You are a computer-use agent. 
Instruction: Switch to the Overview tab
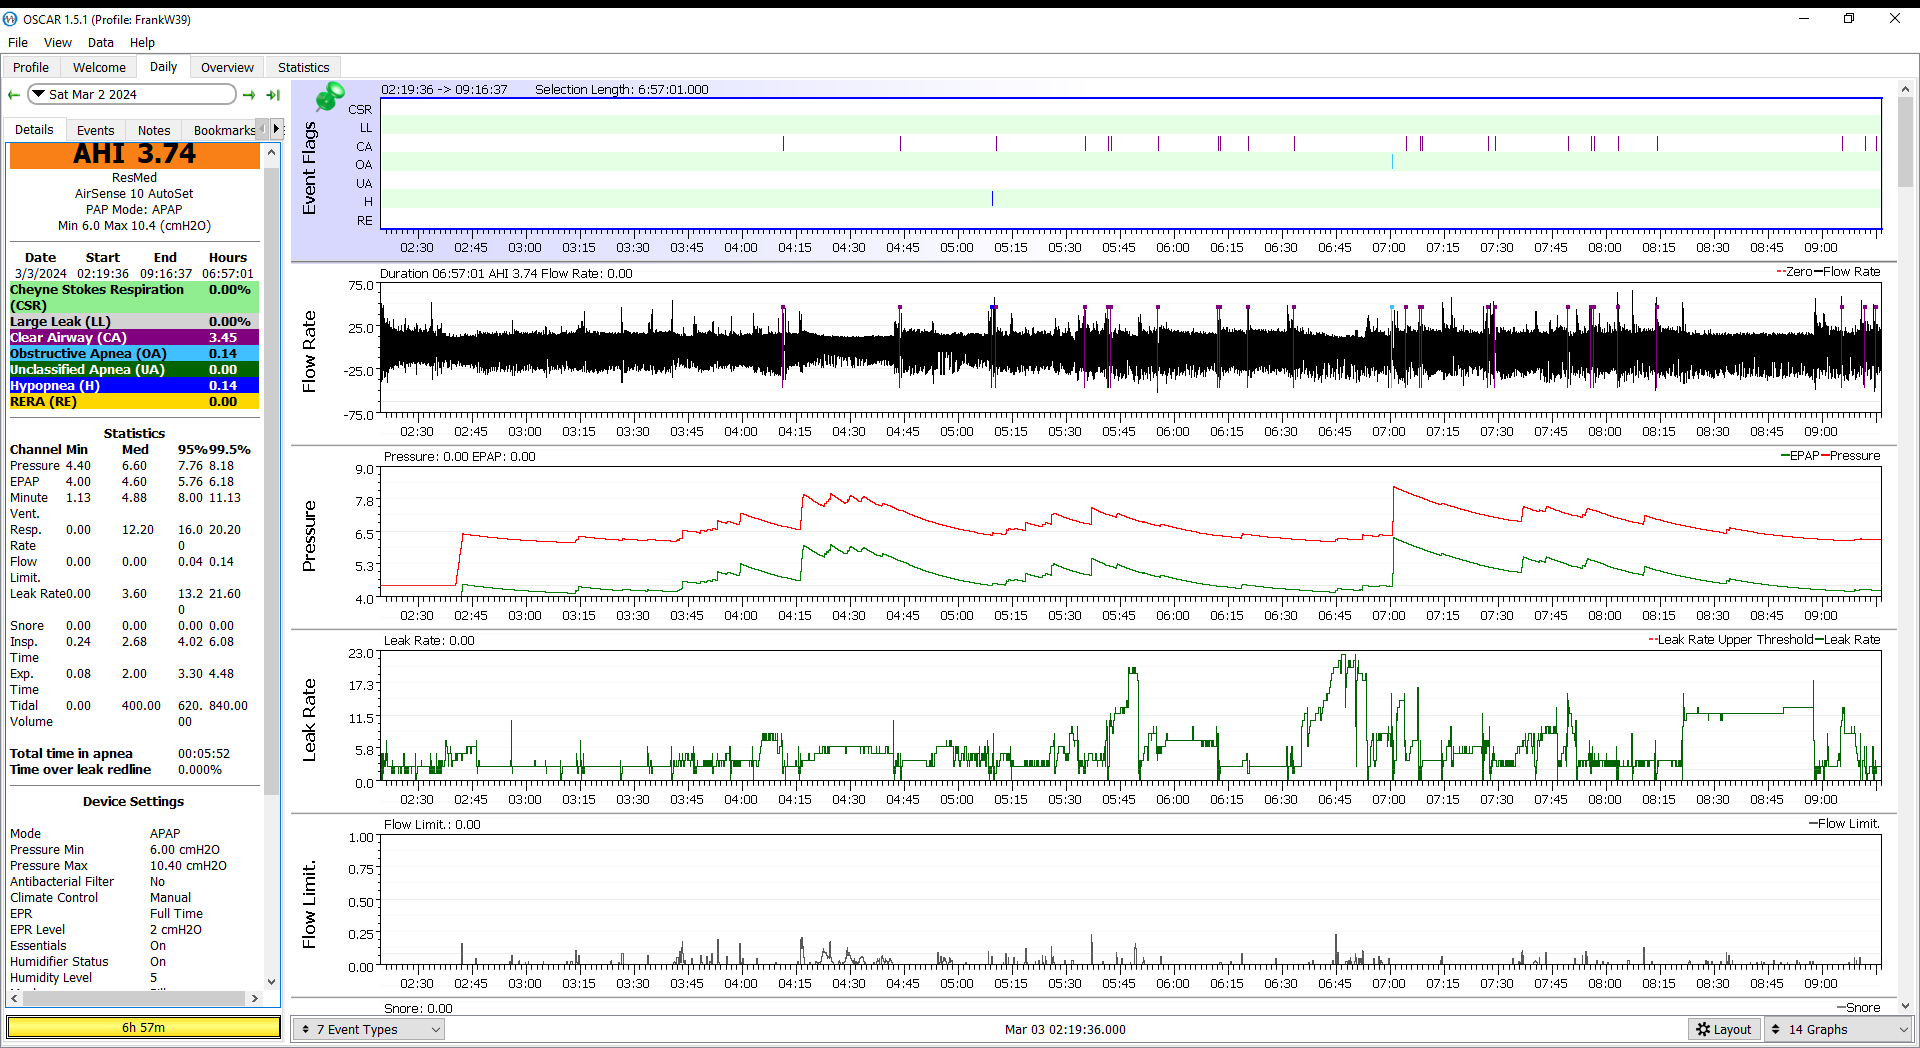tap(227, 68)
